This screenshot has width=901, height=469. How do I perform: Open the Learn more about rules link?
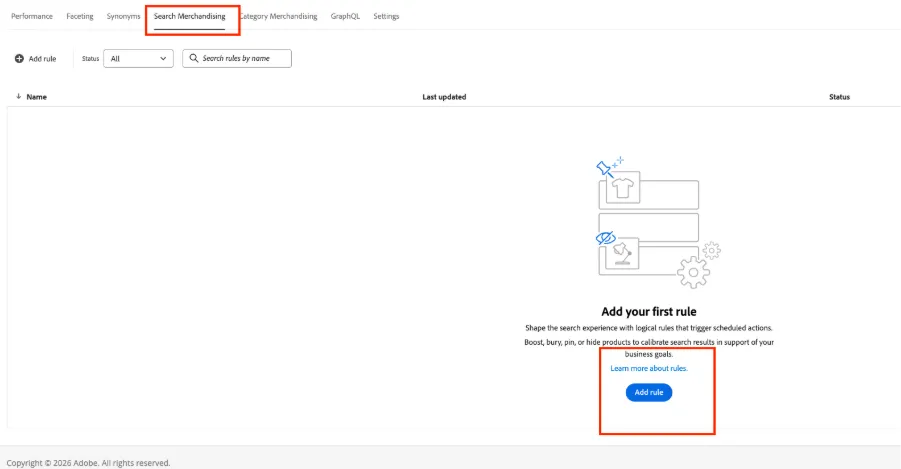point(649,368)
